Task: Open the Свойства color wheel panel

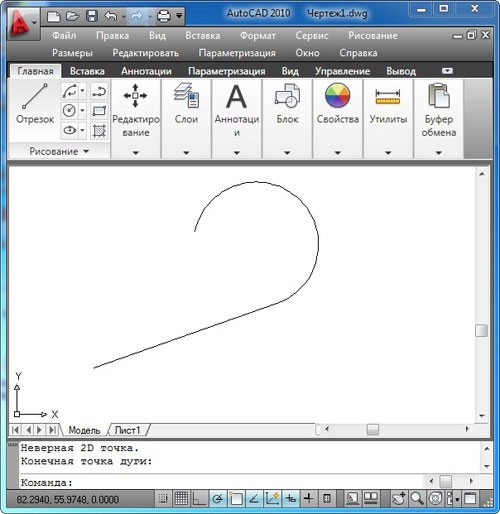Action: (x=337, y=96)
